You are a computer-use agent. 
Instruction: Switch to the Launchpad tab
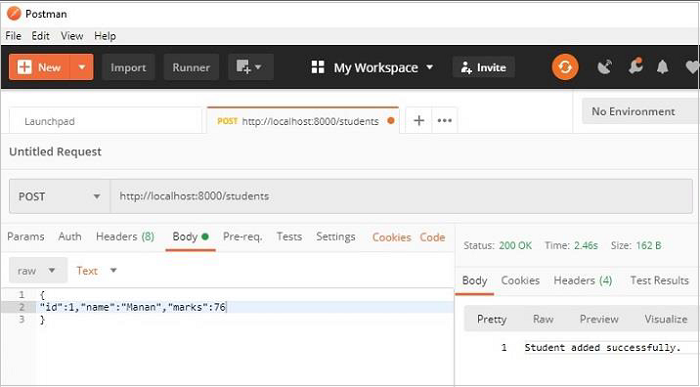tap(105, 121)
